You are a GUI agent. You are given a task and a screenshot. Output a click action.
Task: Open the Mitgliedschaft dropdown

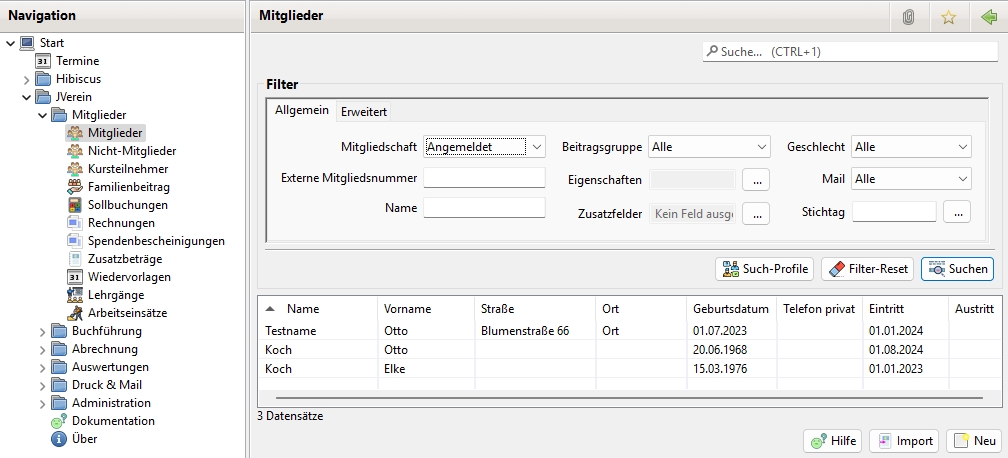485,147
